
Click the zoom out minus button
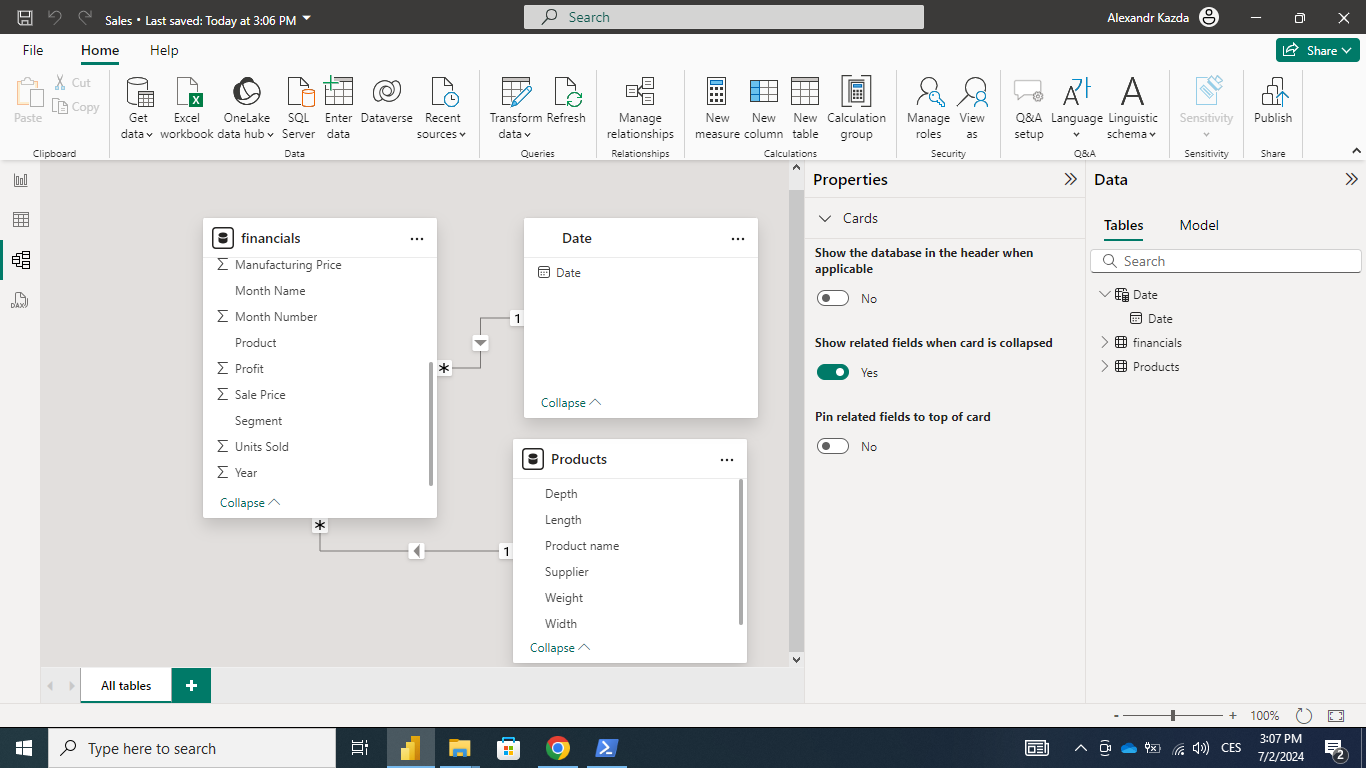1116,715
